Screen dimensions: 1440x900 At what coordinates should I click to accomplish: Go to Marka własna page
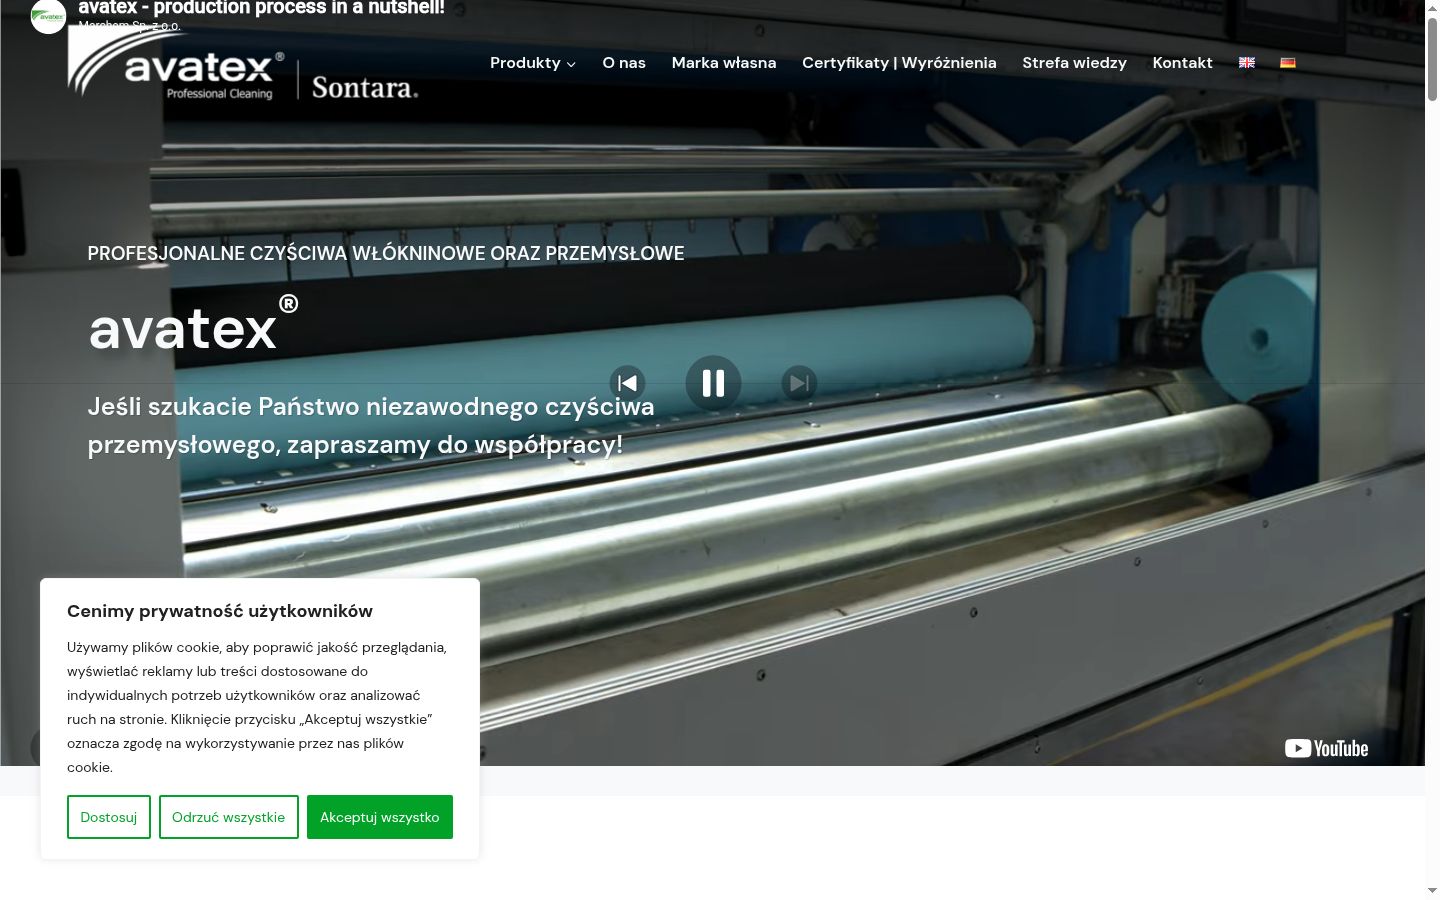point(724,63)
